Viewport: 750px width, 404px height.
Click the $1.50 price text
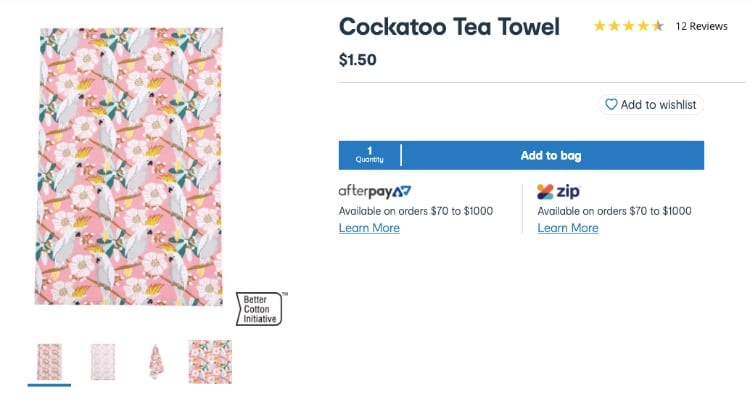click(x=360, y=60)
